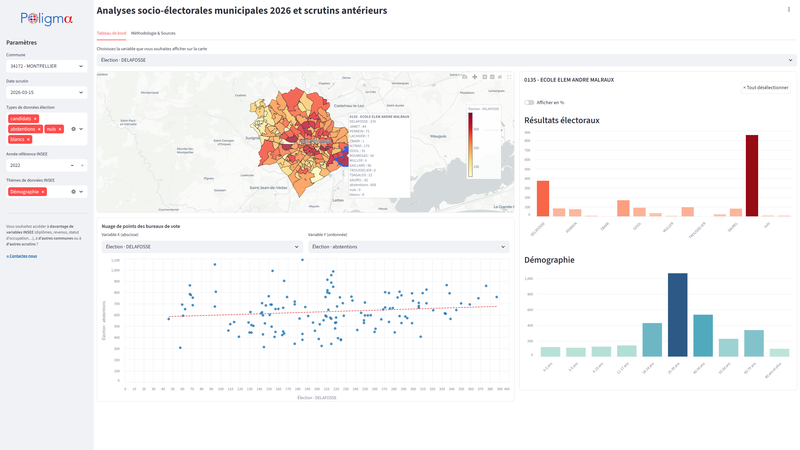Select the pan tool on the map toolbar
Screen dimensions: 800x450
pyautogui.click(x=474, y=77)
